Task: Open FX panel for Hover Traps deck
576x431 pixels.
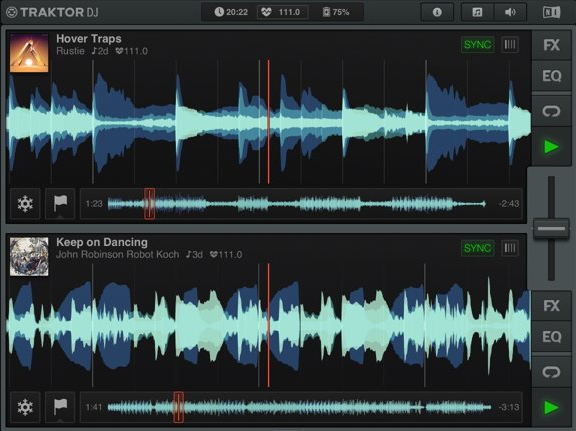Action: 551,45
